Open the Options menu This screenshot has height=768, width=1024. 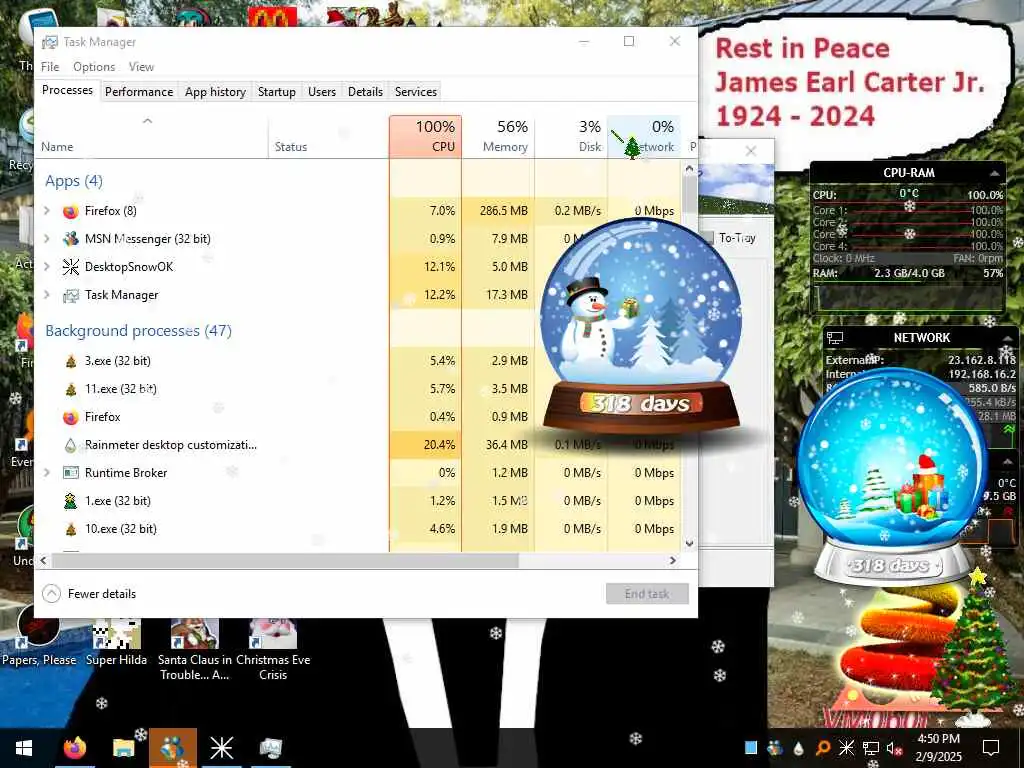point(94,67)
